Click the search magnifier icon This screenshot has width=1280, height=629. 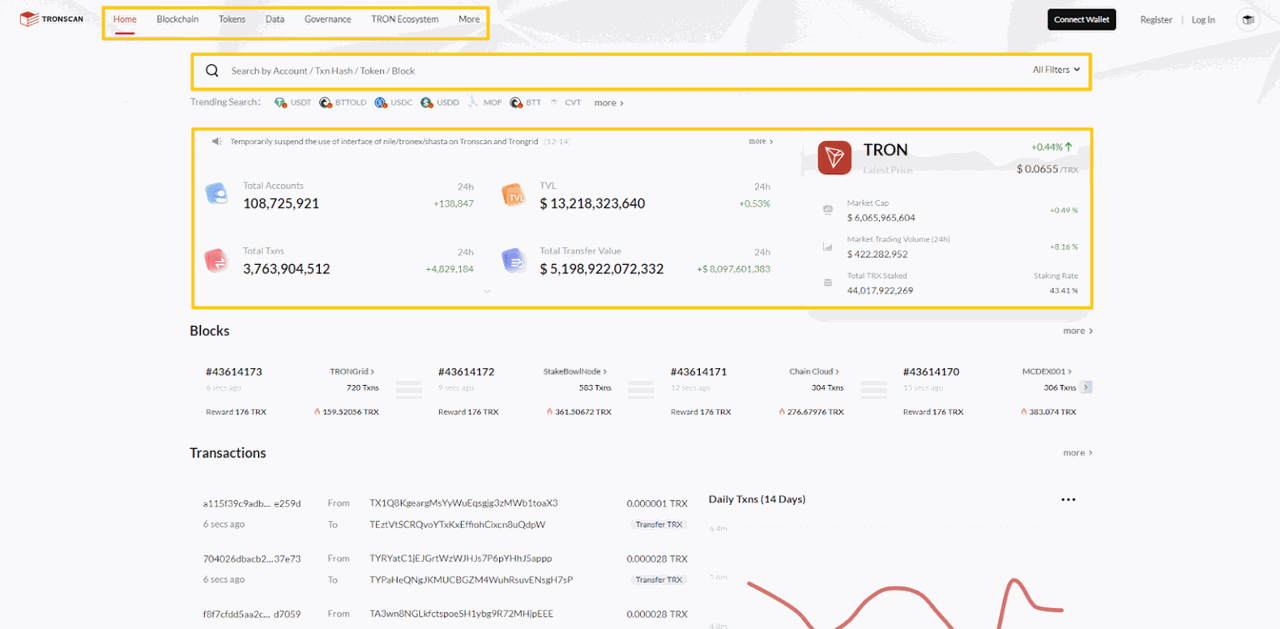211,70
